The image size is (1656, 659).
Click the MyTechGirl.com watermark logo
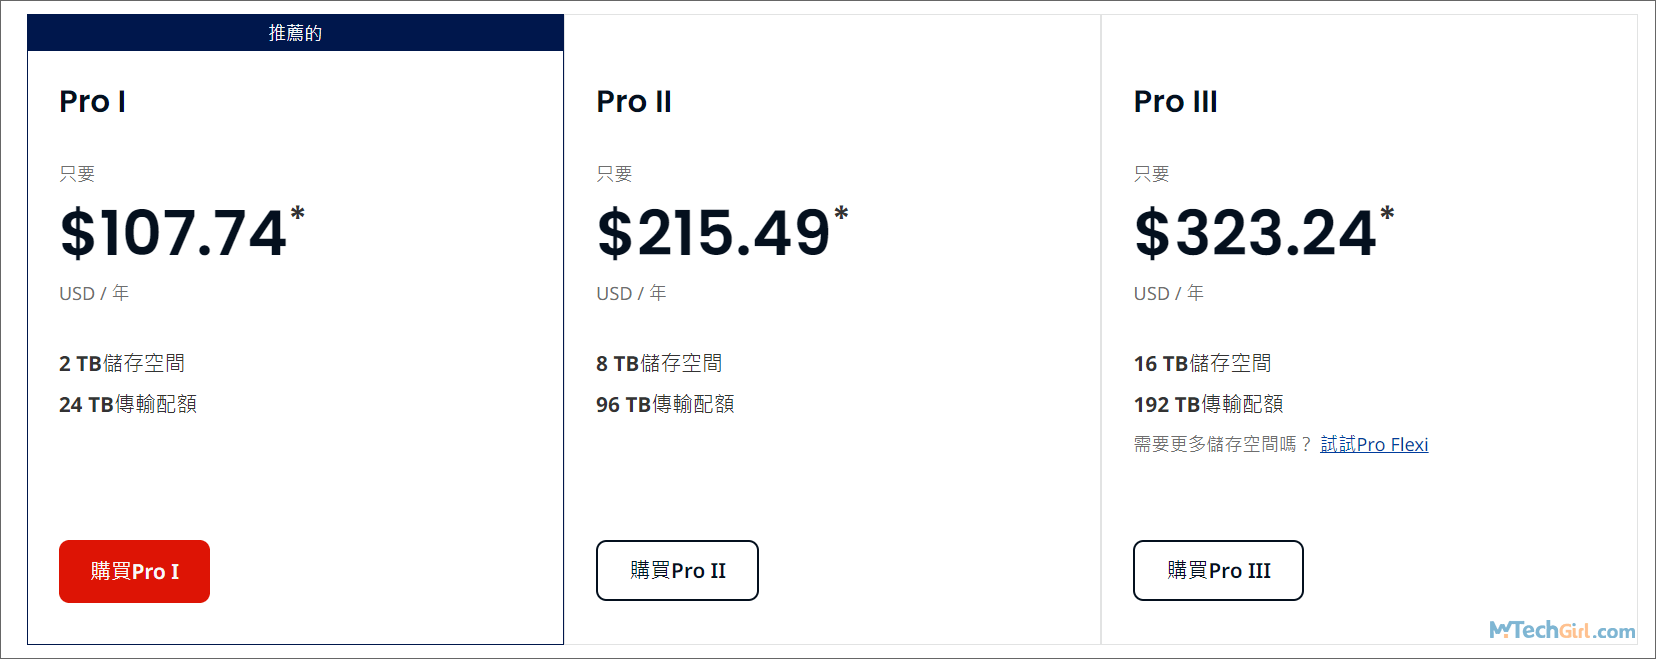[x=1562, y=630]
